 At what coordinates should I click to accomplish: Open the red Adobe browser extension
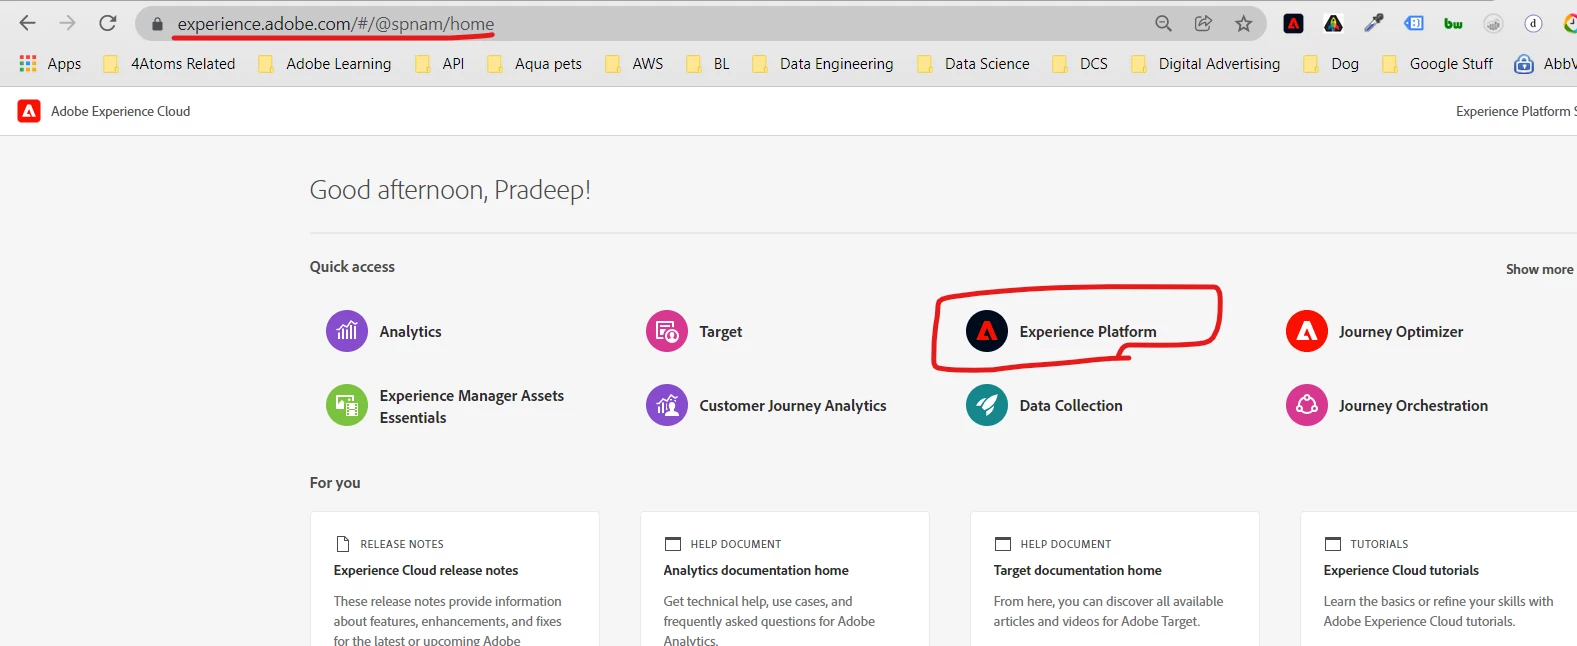coord(1293,23)
